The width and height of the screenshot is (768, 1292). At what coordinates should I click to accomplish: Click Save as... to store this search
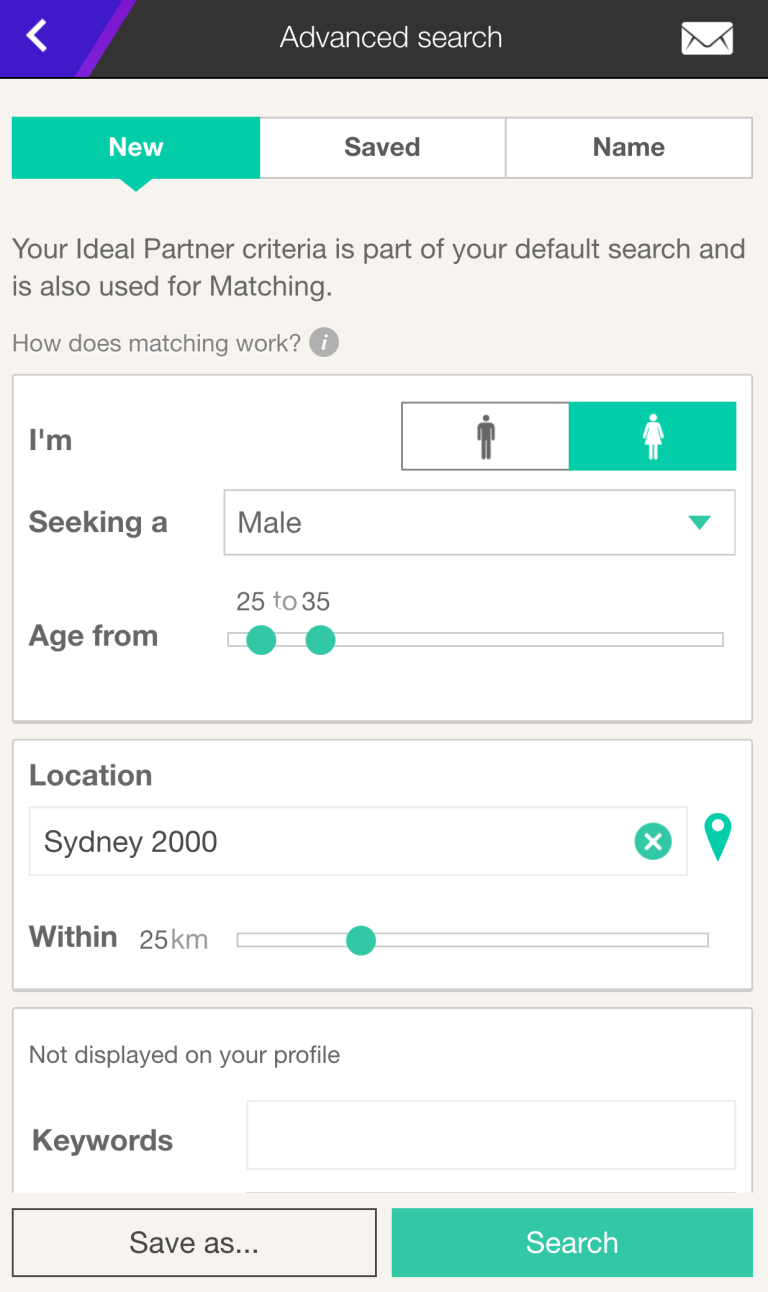tap(193, 1242)
